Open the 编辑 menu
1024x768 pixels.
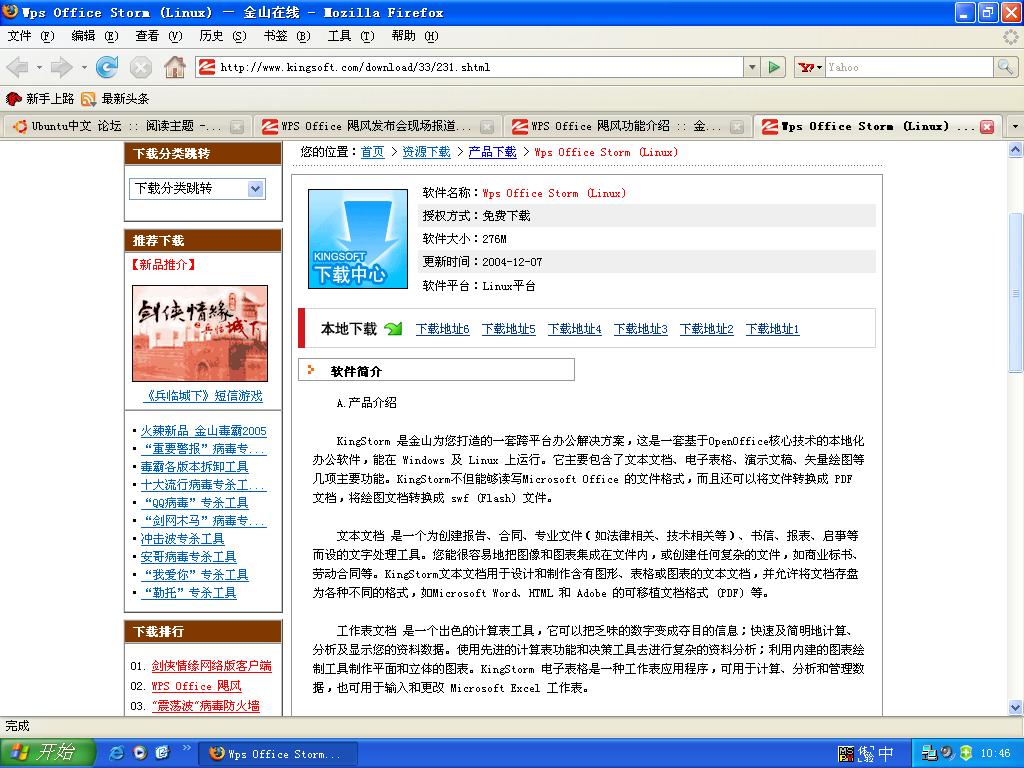point(94,36)
